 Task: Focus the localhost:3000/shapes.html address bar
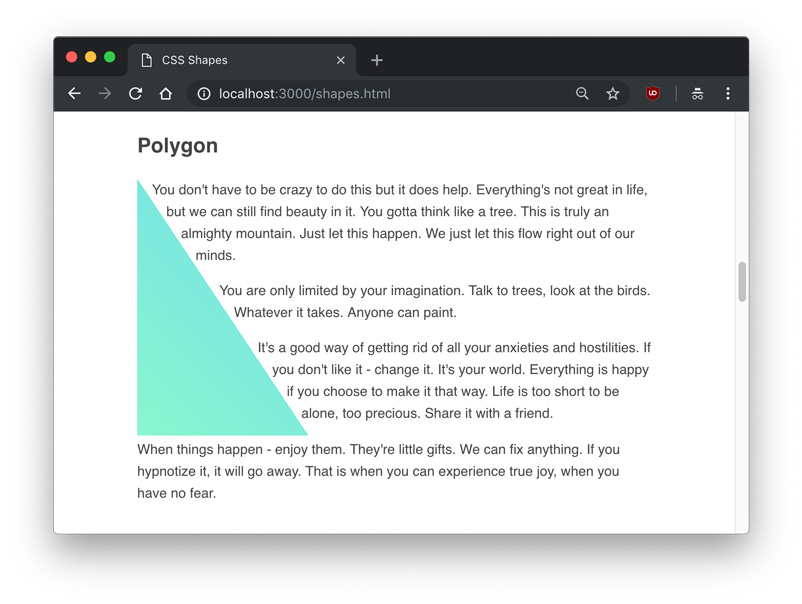coord(380,94)
